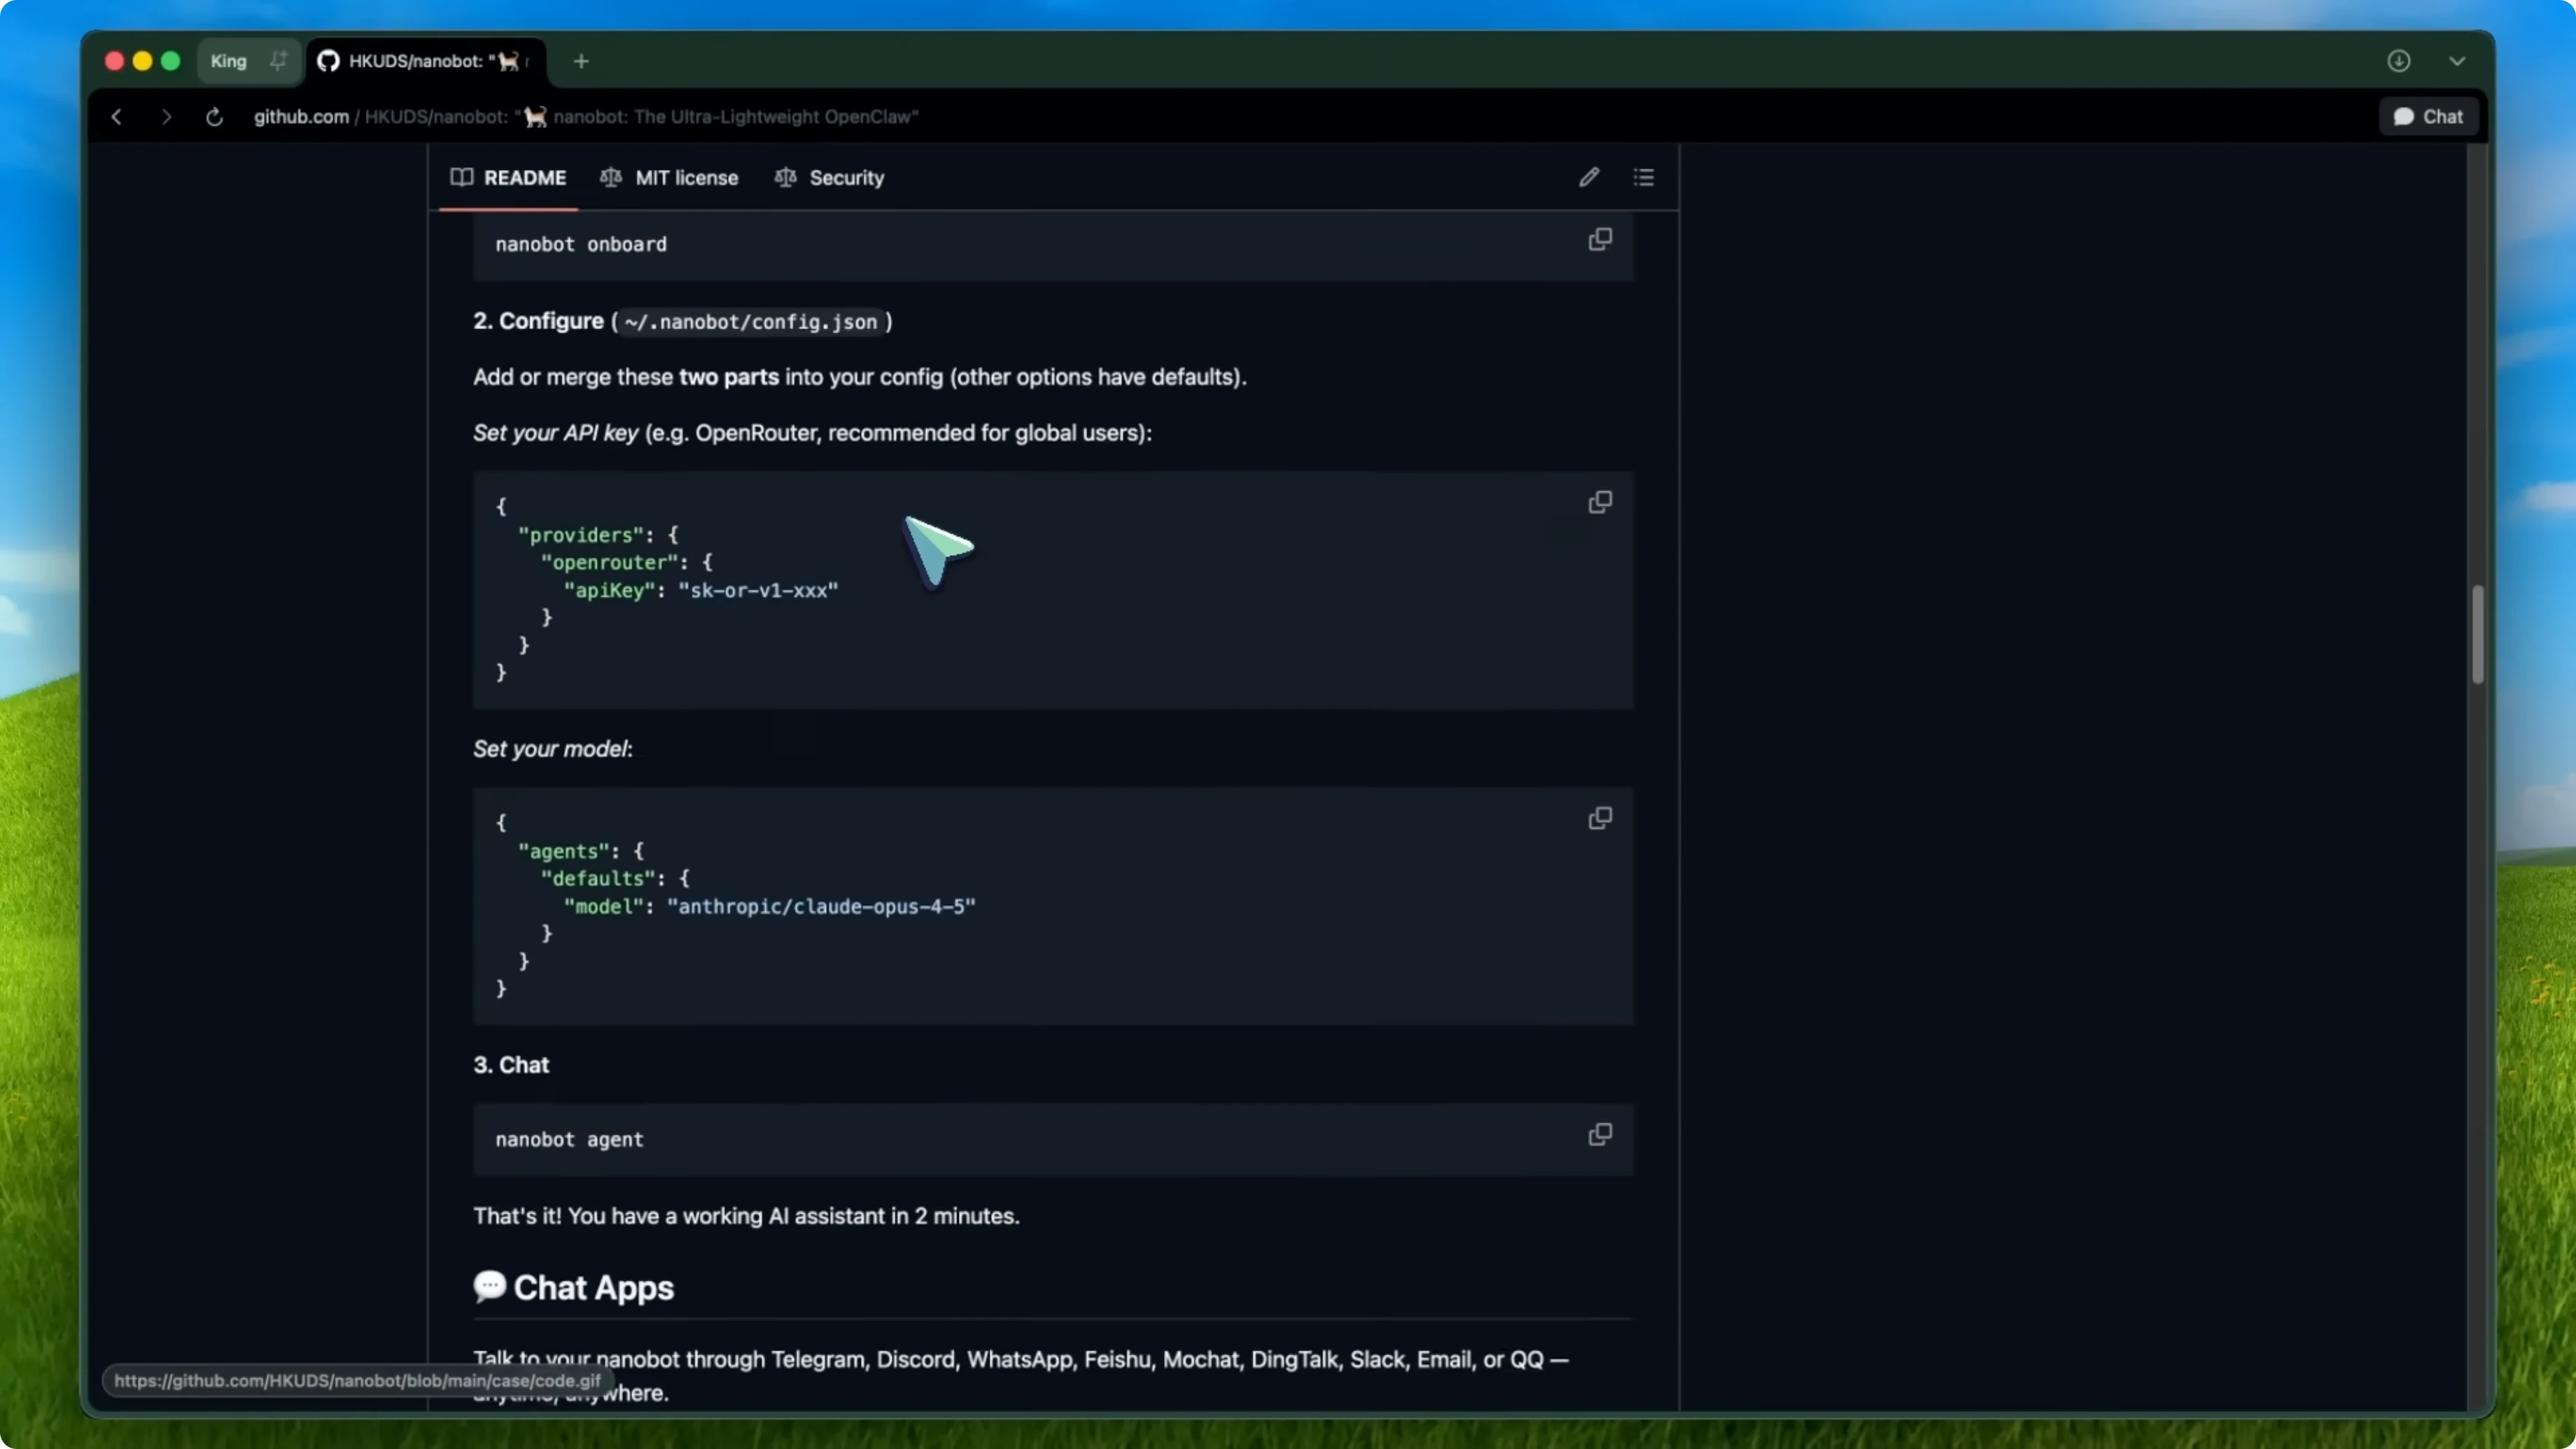Click the README book icon
The image size is (2576, 1449).
coord(463,177)
